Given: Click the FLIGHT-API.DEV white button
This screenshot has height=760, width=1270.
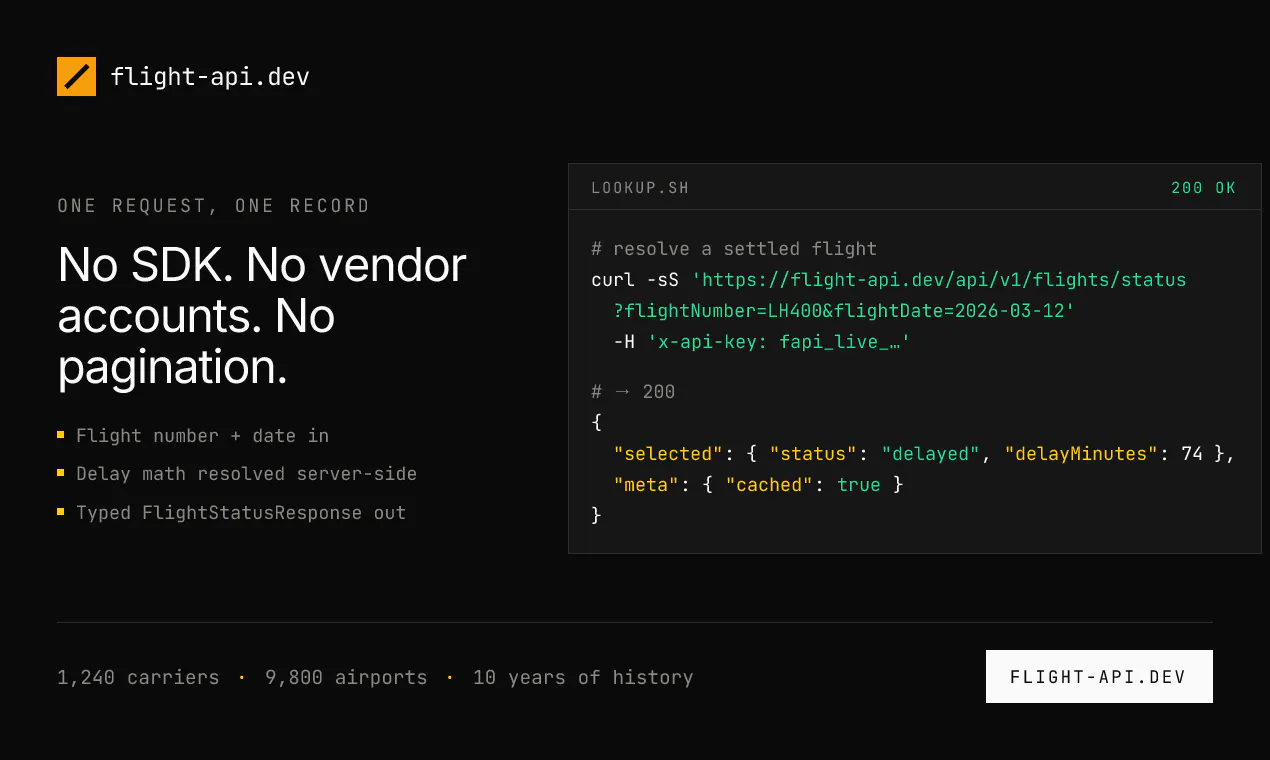Looking at the screenshot, I should [x=1099, y=676].
